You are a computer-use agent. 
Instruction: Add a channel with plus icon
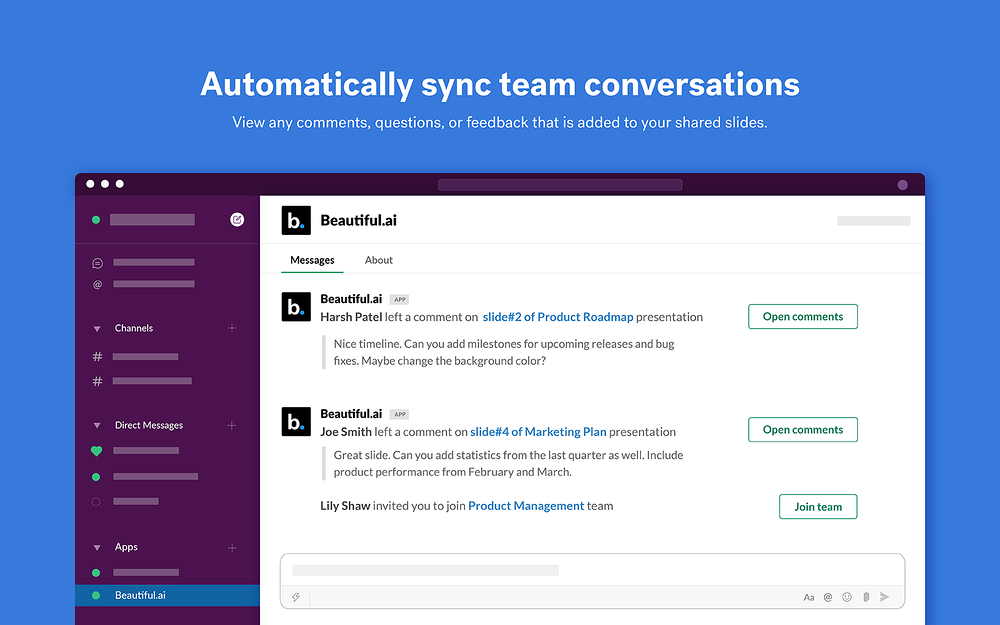click(232, 328)
